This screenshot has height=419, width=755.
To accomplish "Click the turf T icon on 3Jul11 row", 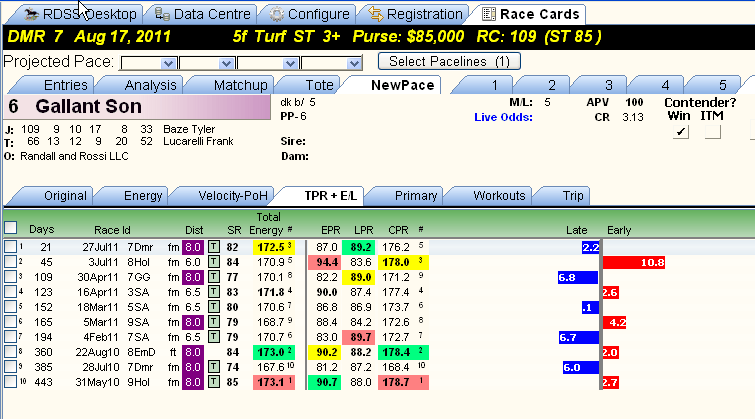I will (x=214, y=262).
